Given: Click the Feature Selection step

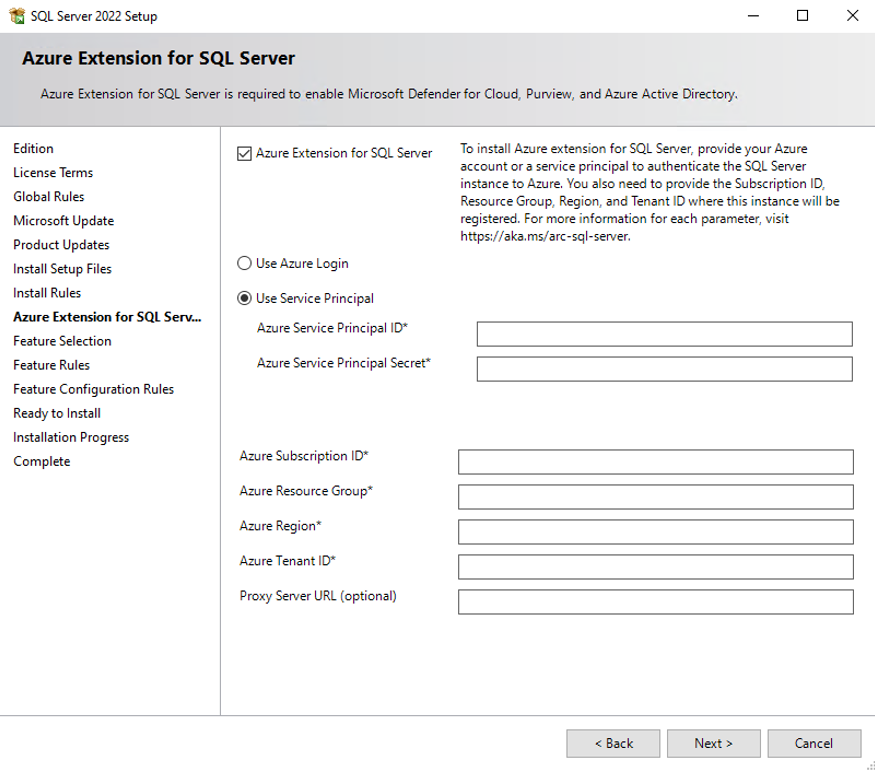Looking at the screenshot, I should (x=62, y=341).
